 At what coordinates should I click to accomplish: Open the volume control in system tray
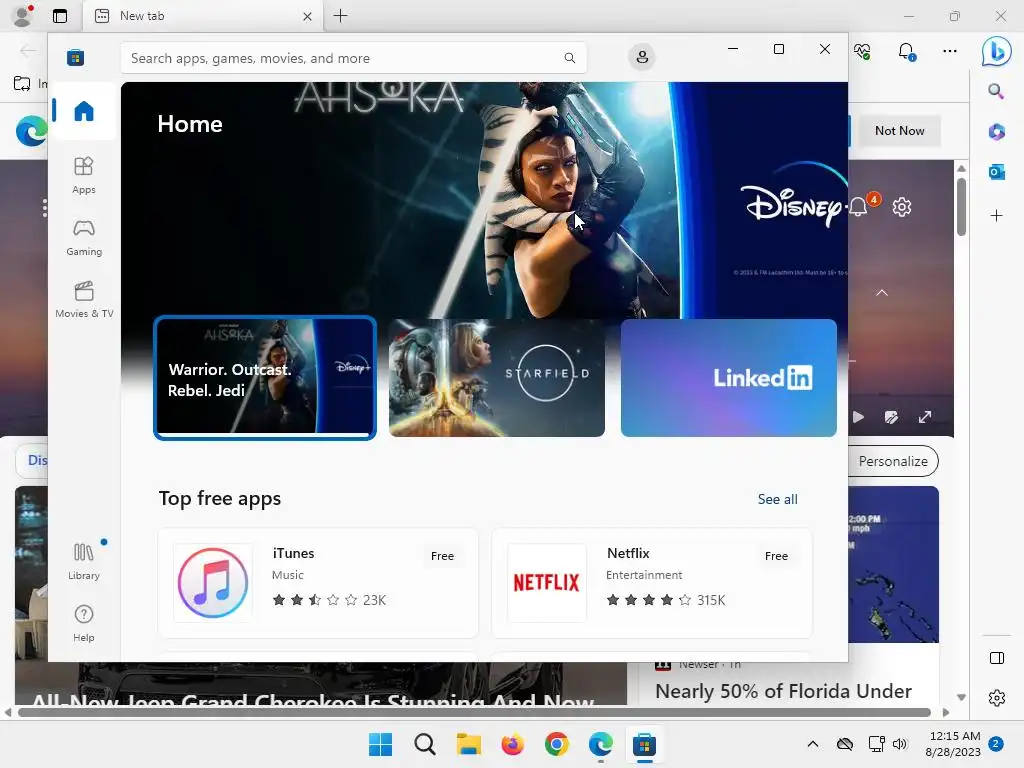click(900, 744)
